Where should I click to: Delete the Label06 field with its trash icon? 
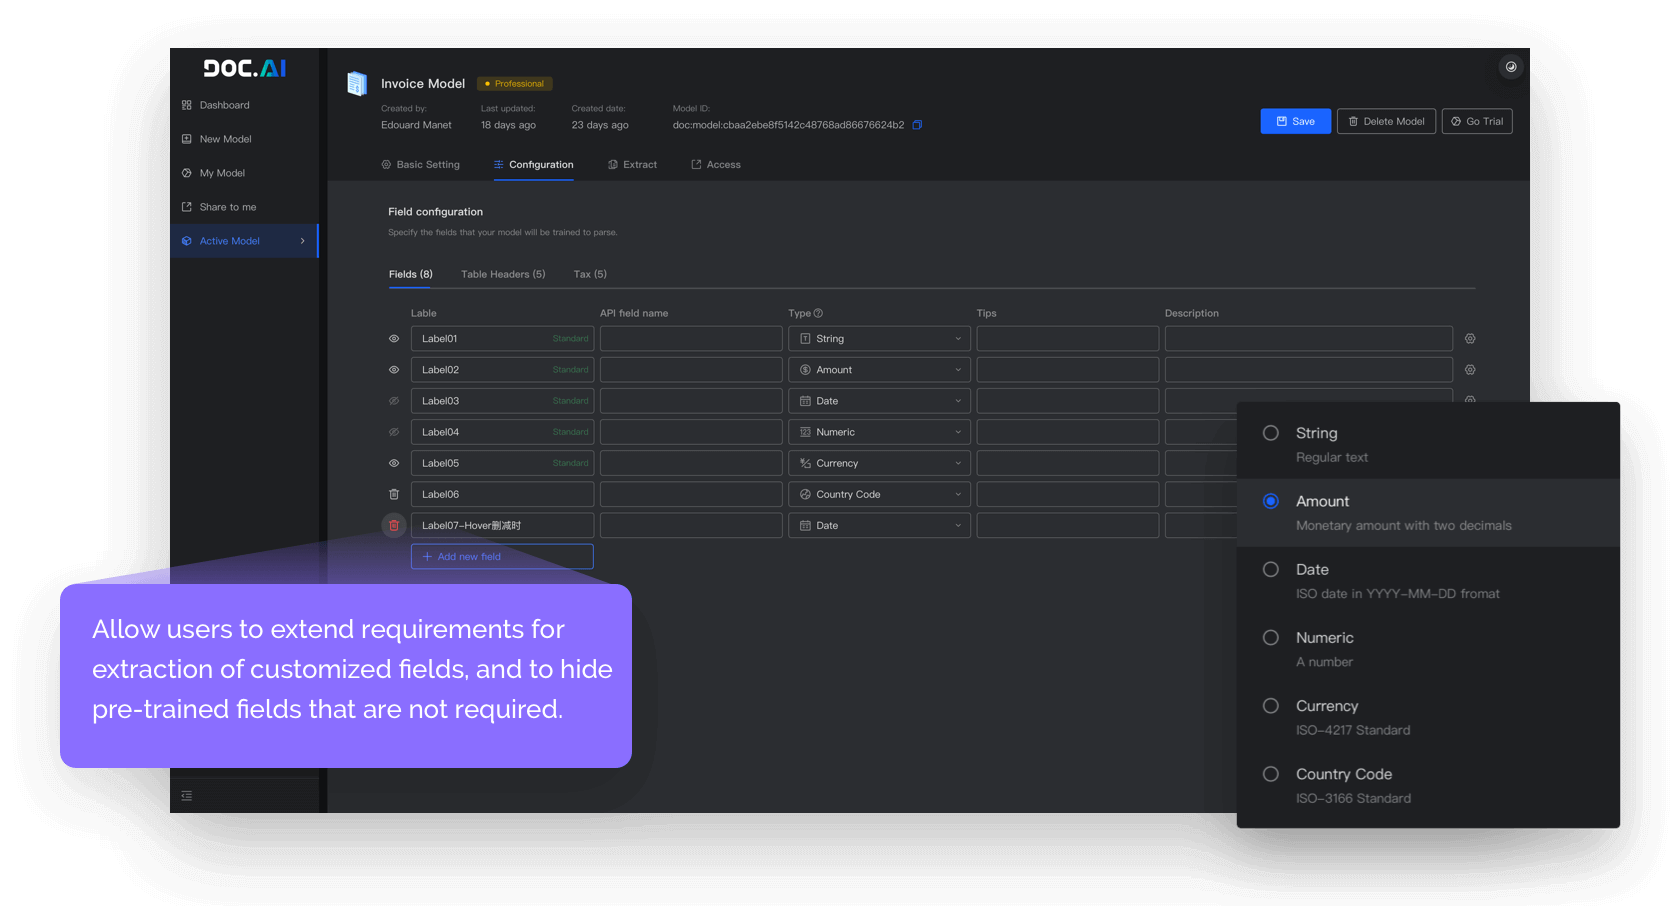coord(393,494)
